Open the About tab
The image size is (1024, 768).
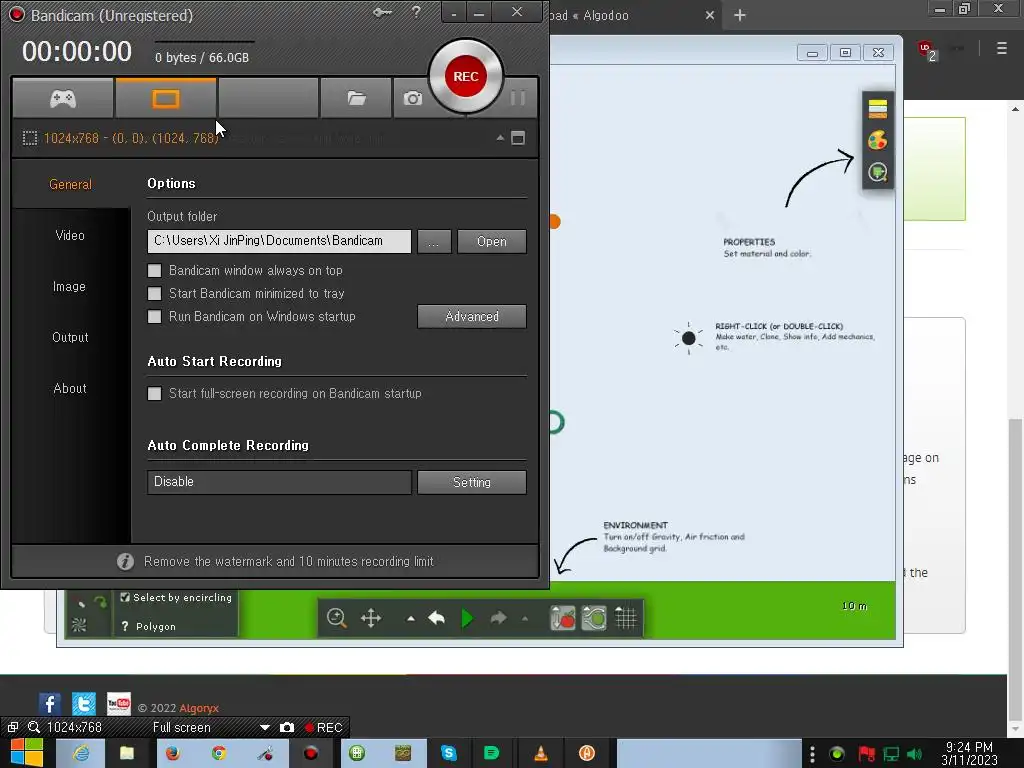tap(70, 388)
